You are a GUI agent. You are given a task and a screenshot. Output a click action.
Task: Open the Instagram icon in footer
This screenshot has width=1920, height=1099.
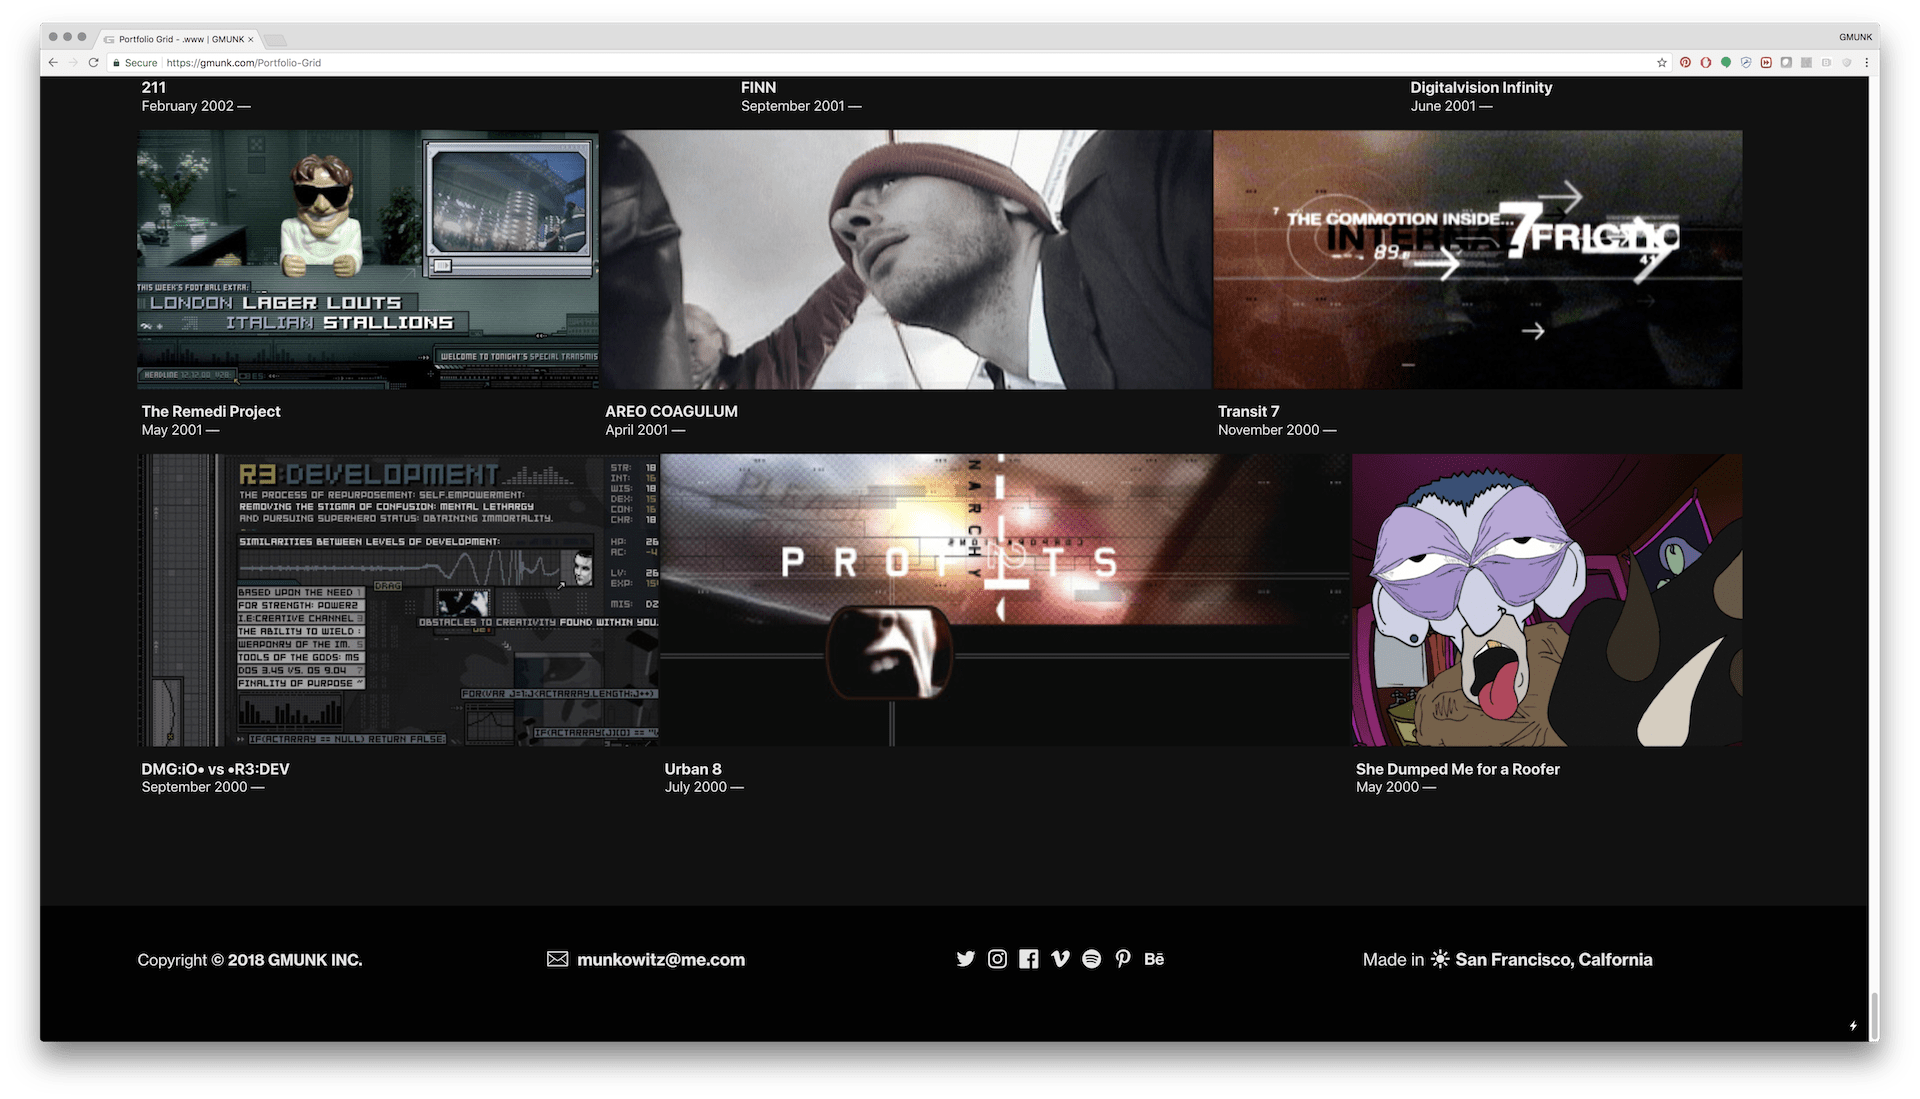pos(997,959)
